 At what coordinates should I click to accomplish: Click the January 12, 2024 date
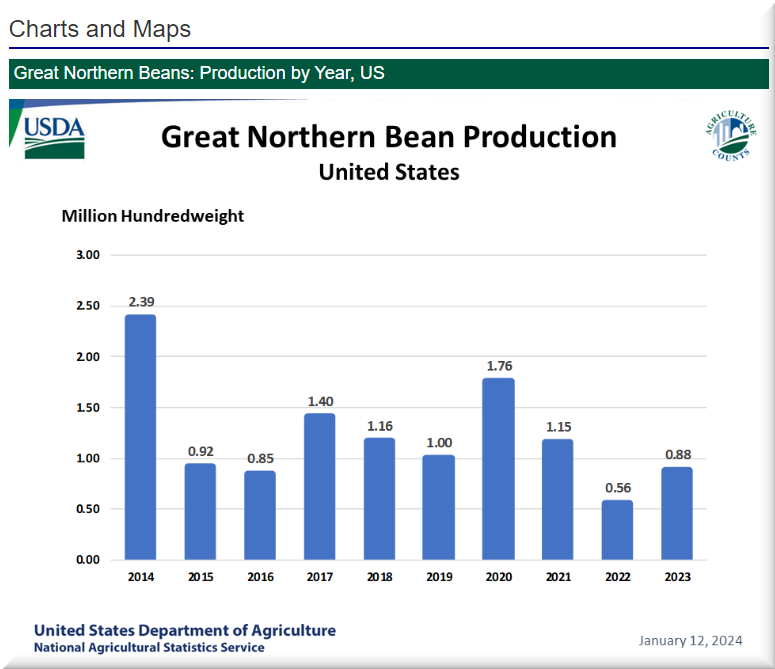tap(692, 639)
